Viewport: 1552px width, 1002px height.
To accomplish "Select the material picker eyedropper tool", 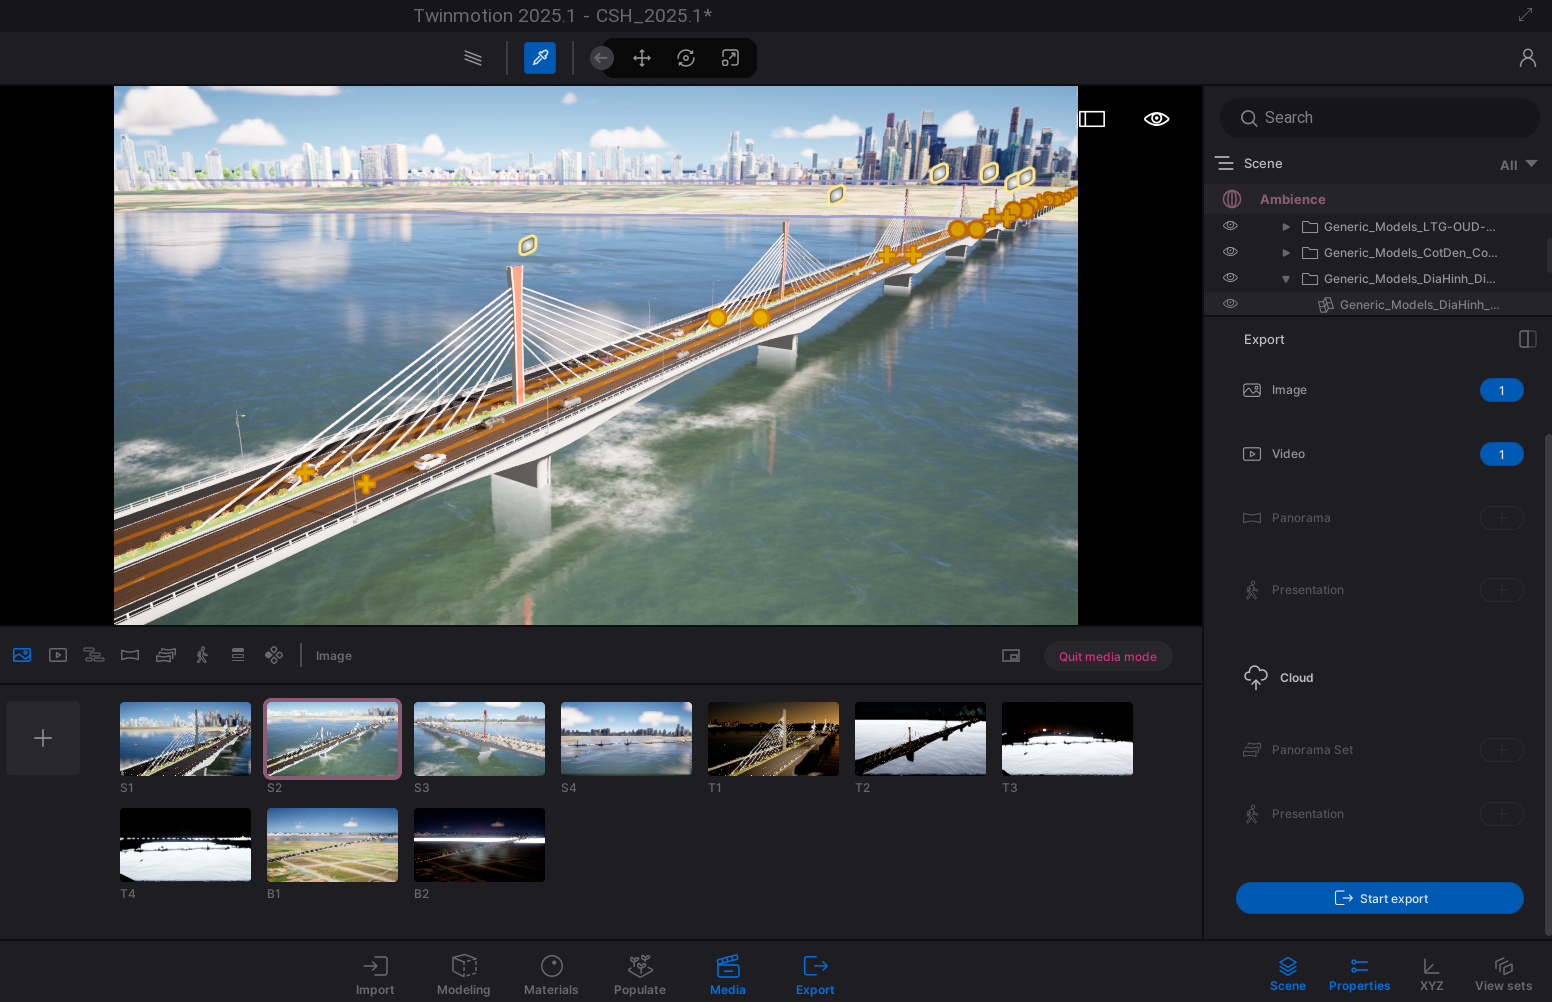I will pyautogui.click(x=540, y=58).
